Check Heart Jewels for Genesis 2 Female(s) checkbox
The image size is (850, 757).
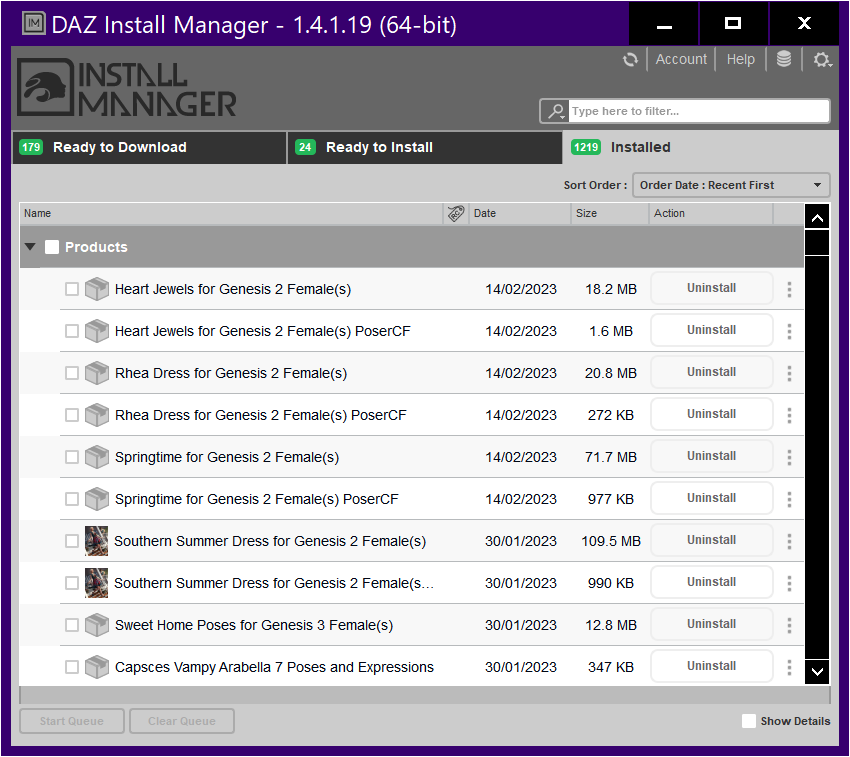tap(72, 289)
